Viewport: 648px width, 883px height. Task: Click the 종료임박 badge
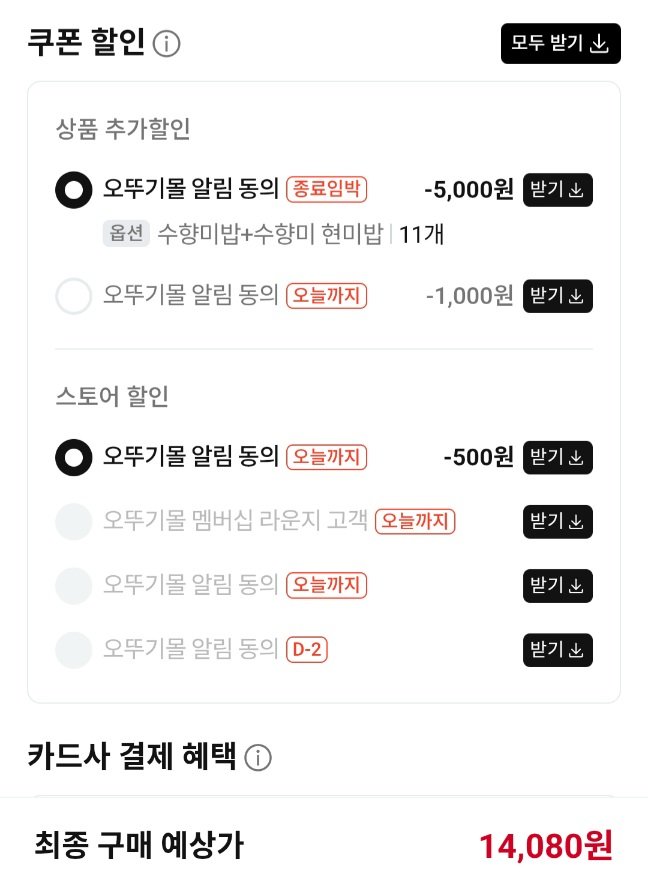click(x=327, y=188)
